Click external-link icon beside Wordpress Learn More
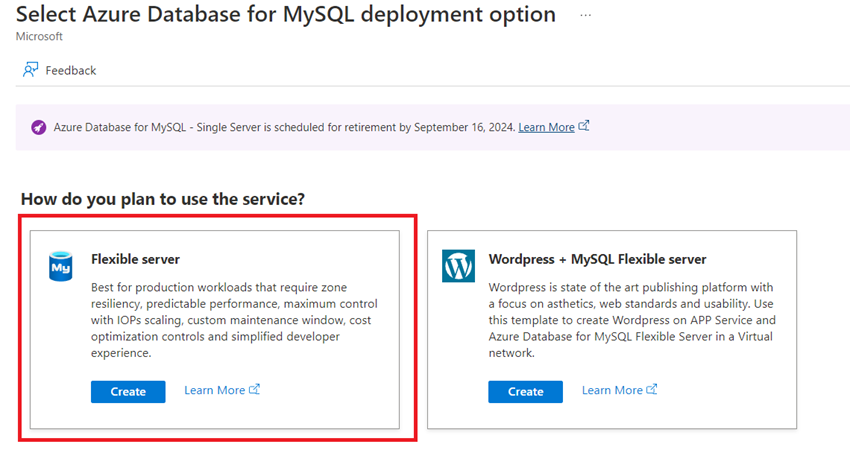This screenshot has width=850, height=453. [652, 390]
